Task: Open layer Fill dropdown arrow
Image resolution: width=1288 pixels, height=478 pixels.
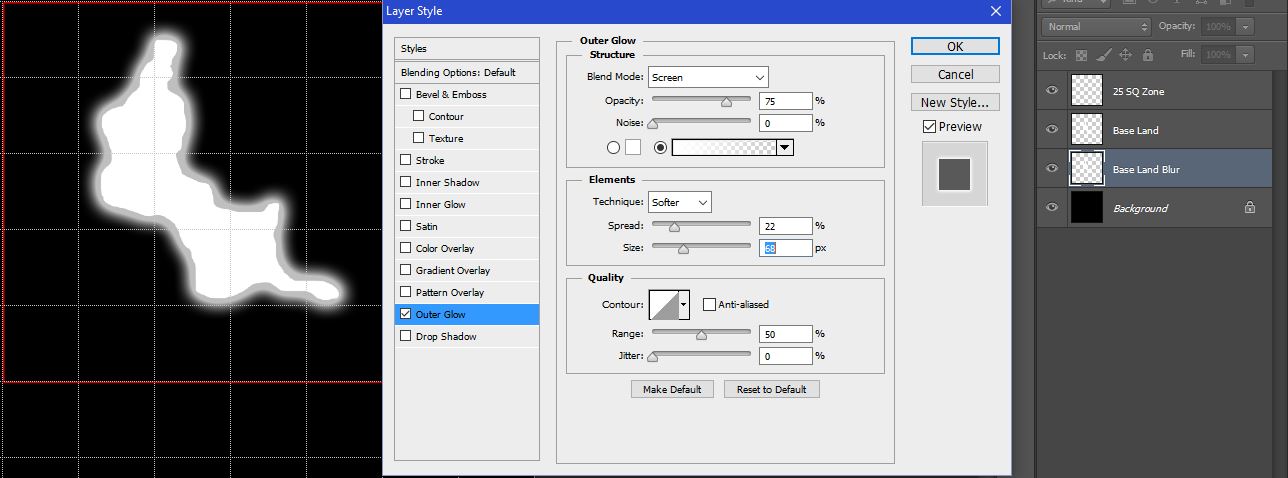Action: pyautogui.click(x=1245, y=55)
